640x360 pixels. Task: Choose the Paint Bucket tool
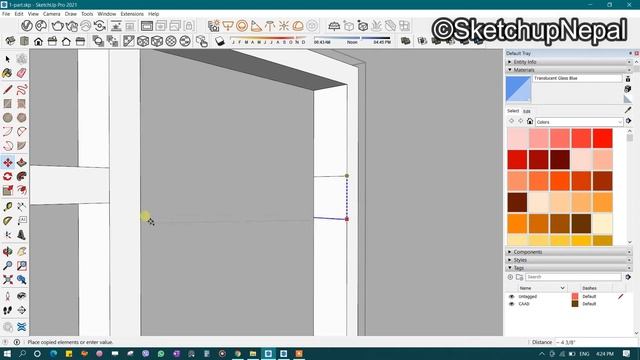click(7, 73)
